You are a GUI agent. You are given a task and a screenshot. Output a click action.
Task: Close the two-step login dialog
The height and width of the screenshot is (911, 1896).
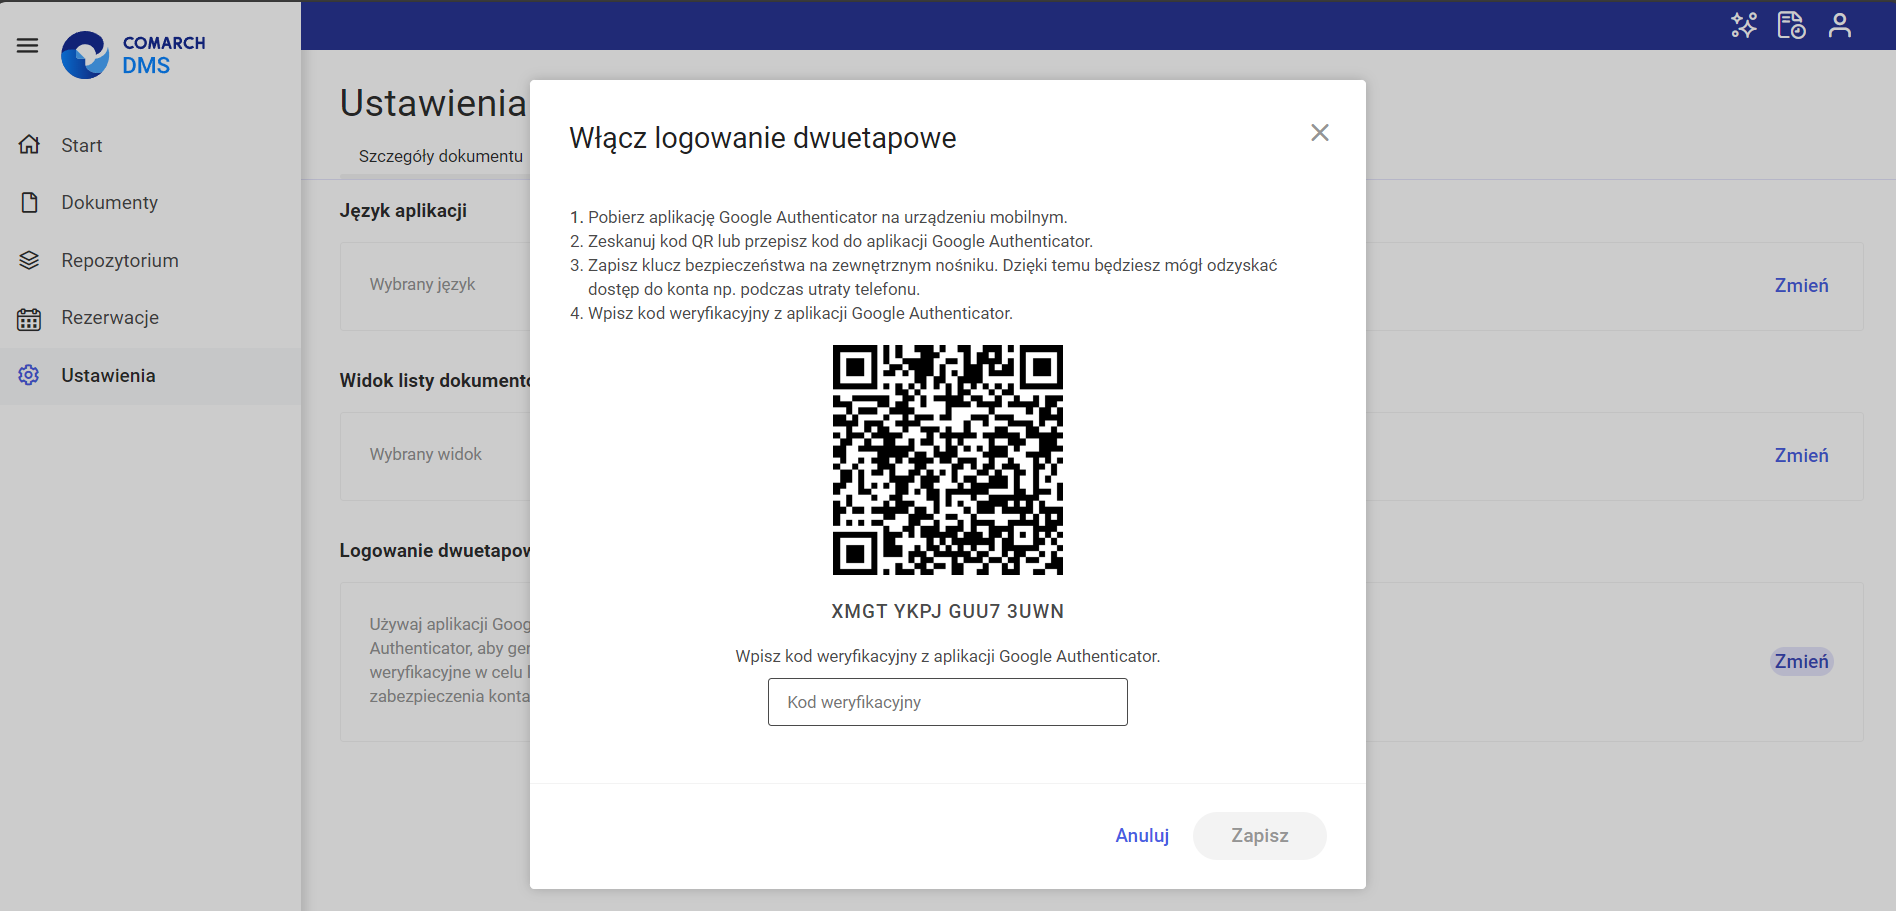click(1320, 133)
